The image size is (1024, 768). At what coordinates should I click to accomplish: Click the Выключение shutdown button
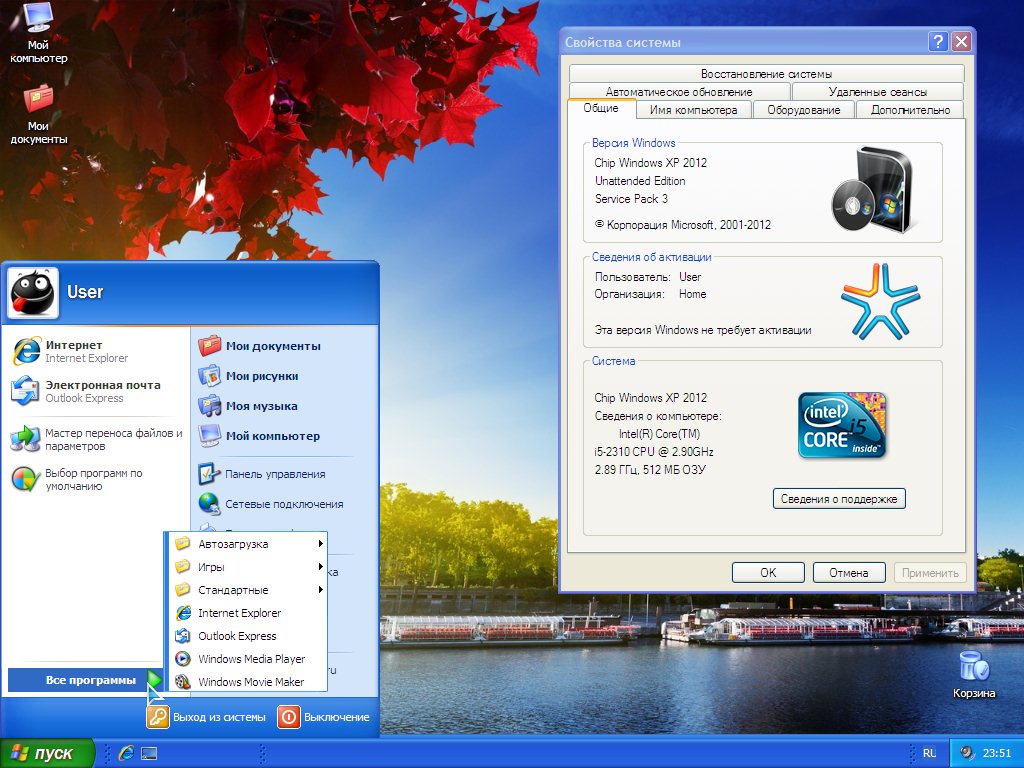pyautogui.click(x=324, y=717)
